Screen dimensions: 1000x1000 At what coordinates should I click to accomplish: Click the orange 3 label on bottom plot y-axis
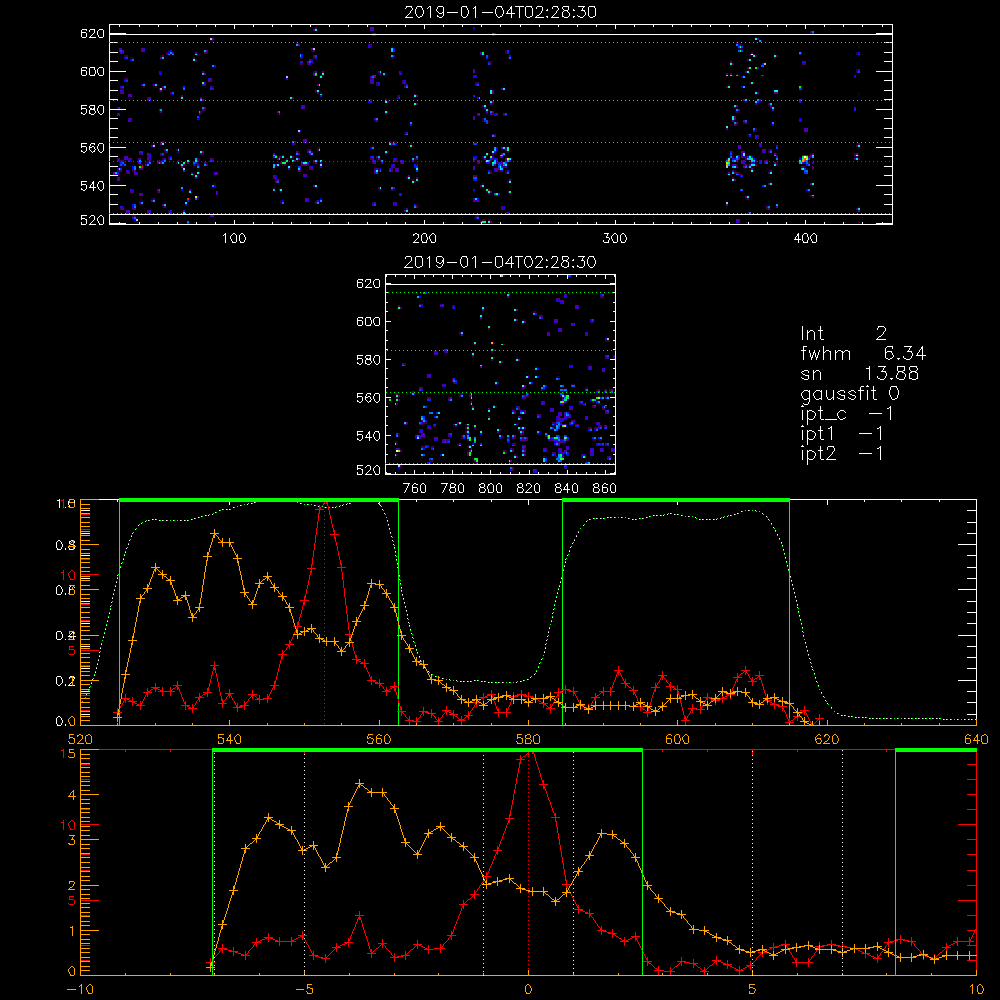tap(71, 840)
